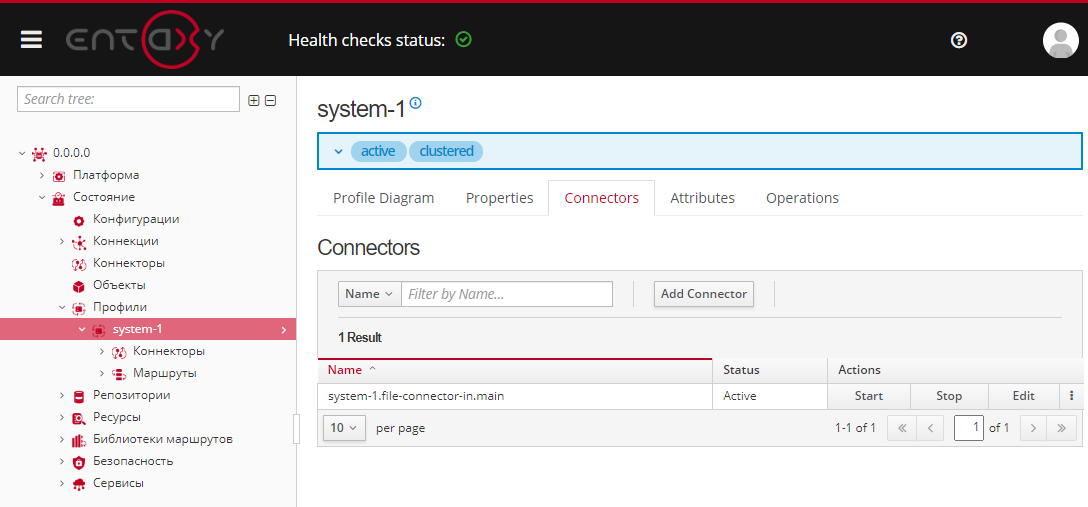
Task: Click the system-1.file-connector-in.main name cell
Action: (515, 396)
